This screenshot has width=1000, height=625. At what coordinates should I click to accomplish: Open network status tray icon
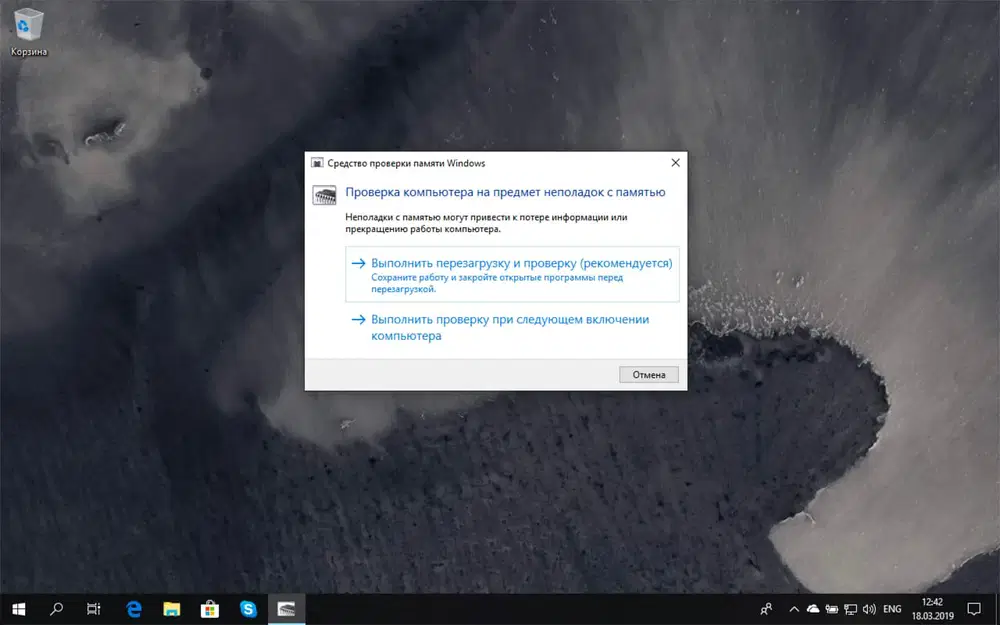click(850, 609)
